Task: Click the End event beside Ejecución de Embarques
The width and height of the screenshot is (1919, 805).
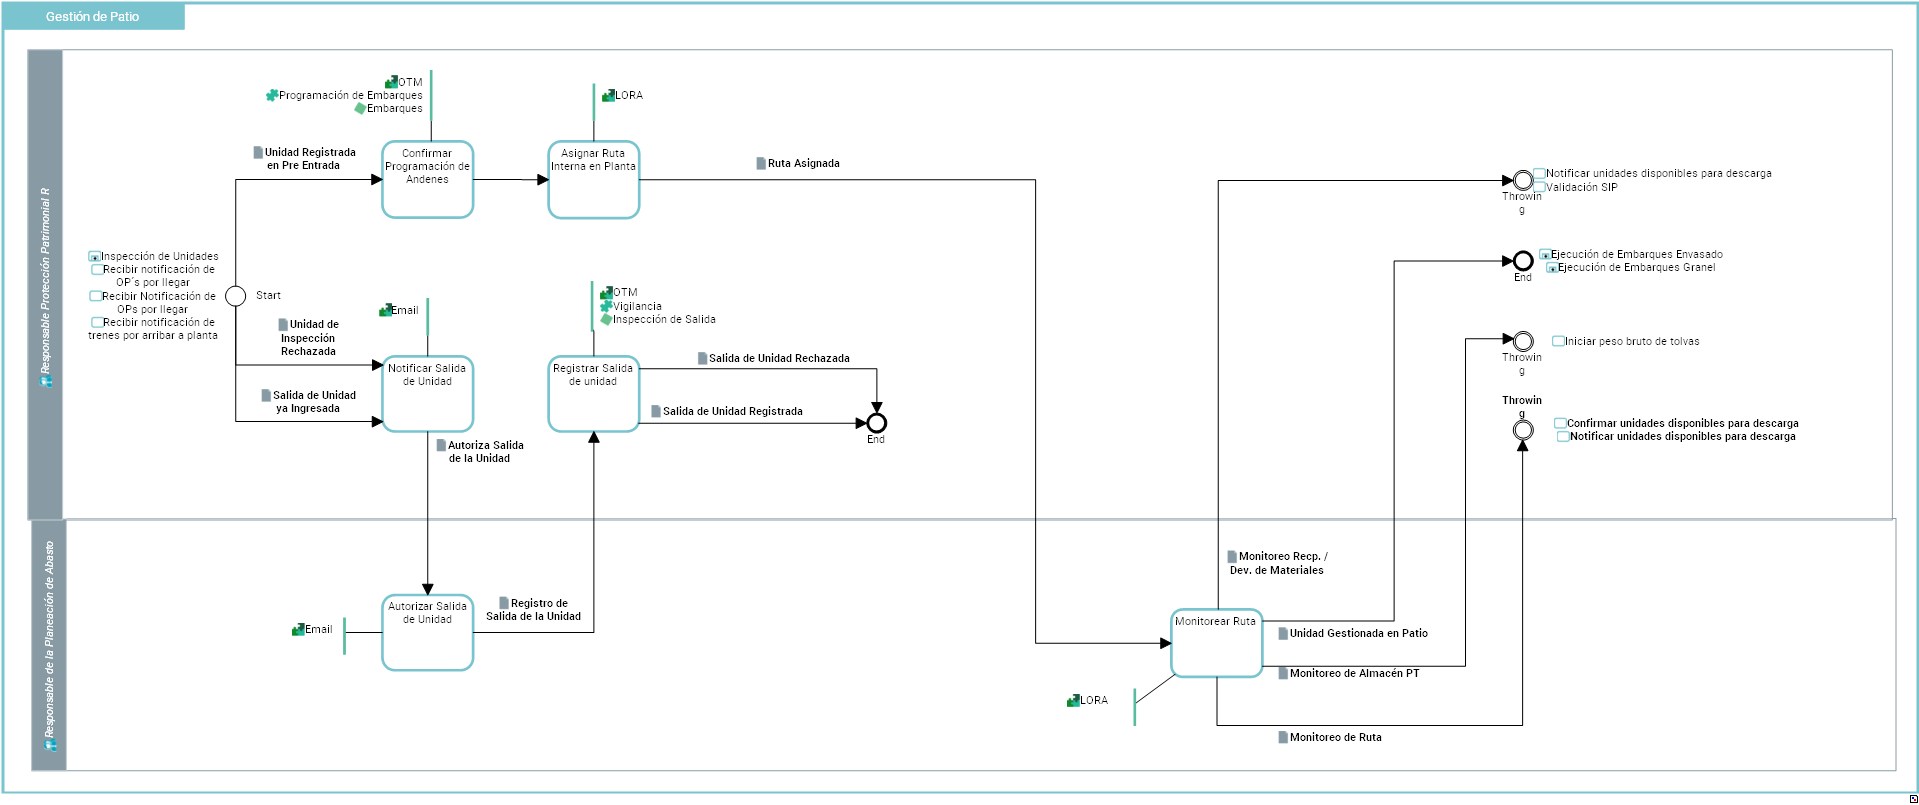Action: (1522, 261)
